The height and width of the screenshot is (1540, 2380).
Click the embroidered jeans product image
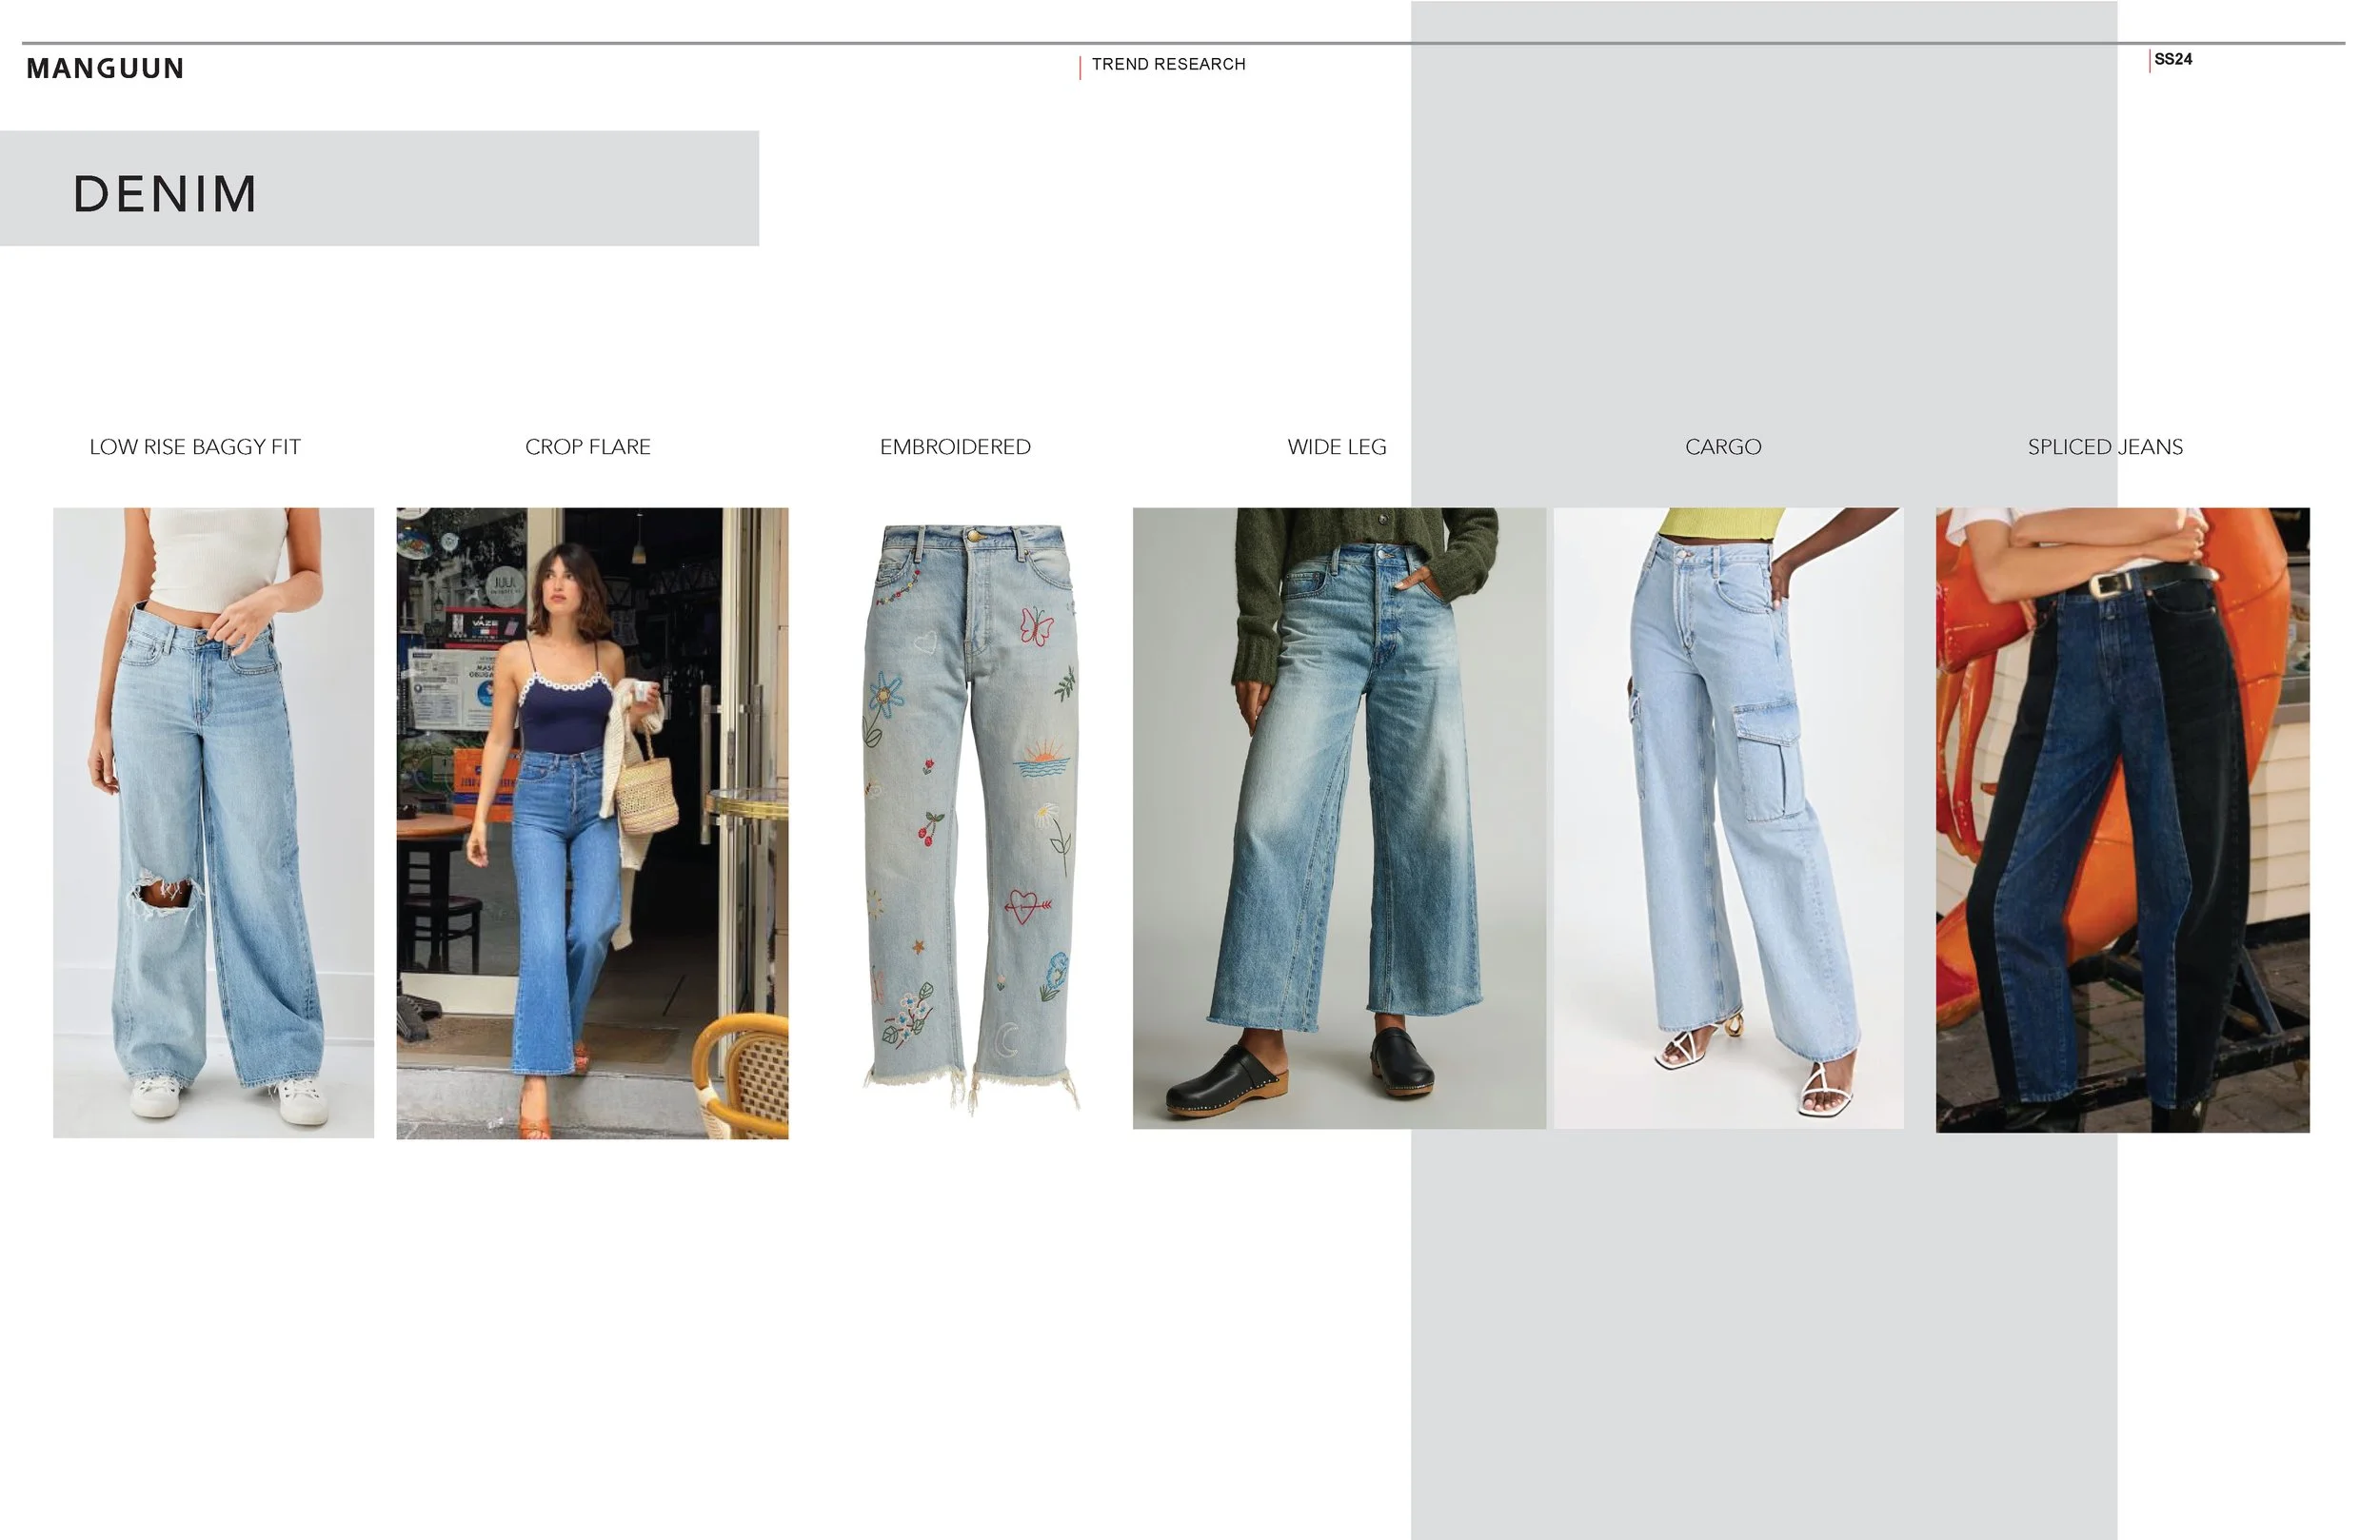(x=971, y=815)
